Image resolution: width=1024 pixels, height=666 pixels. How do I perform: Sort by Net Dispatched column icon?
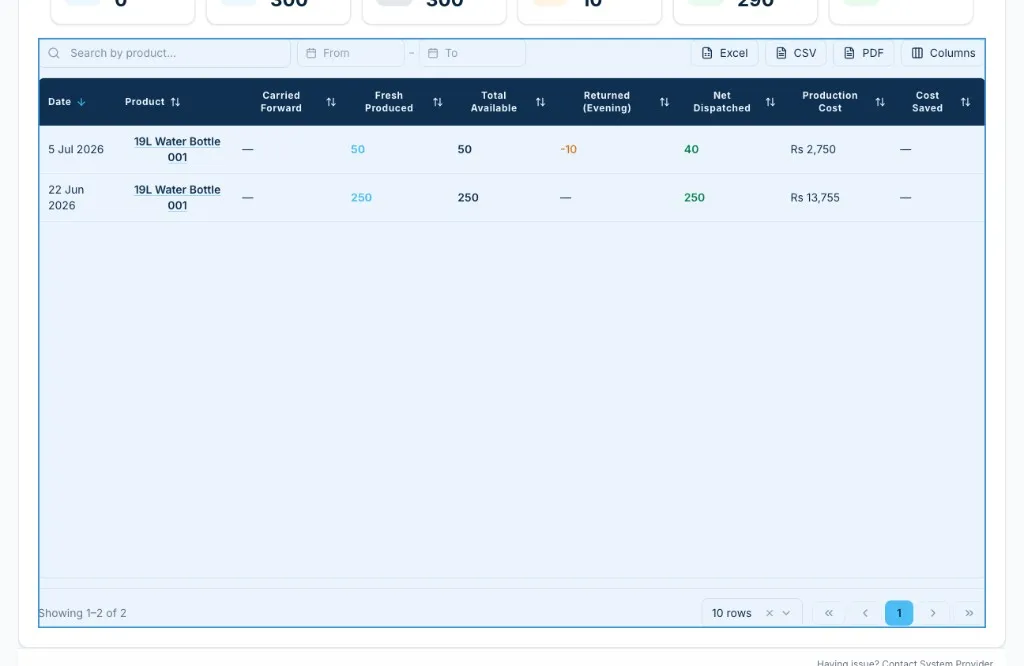coord(770,102)
